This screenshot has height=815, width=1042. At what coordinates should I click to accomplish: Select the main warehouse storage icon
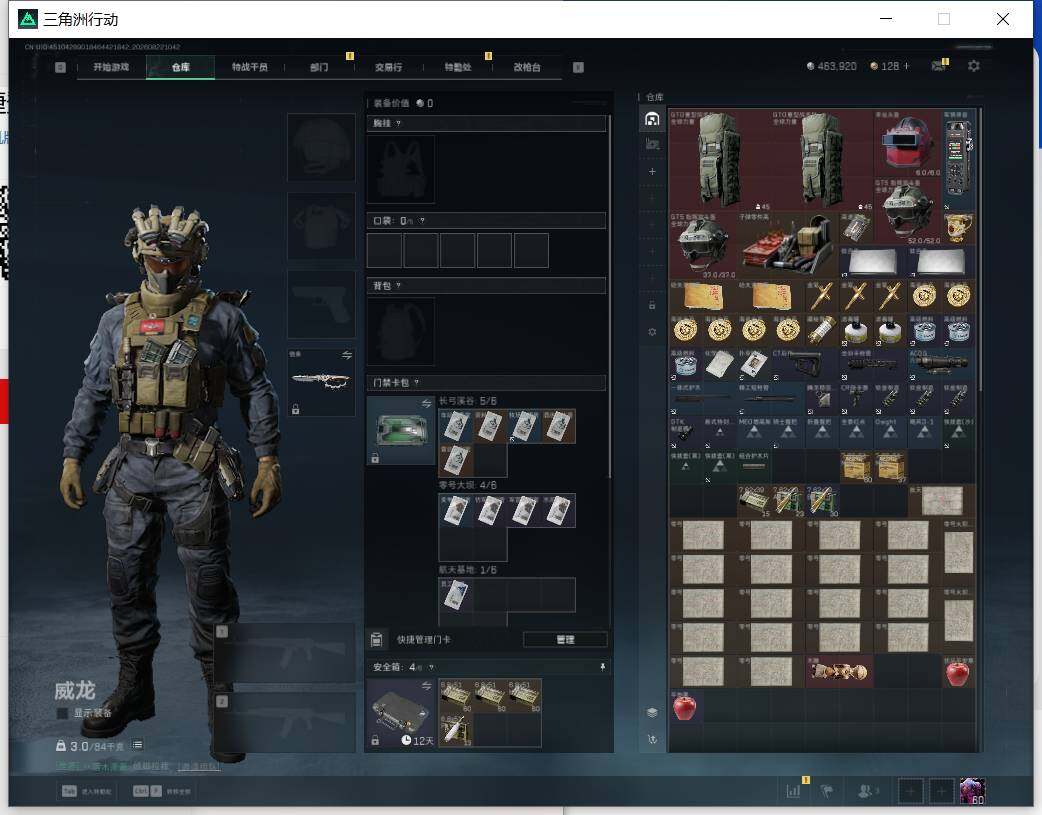click(652, 119)
